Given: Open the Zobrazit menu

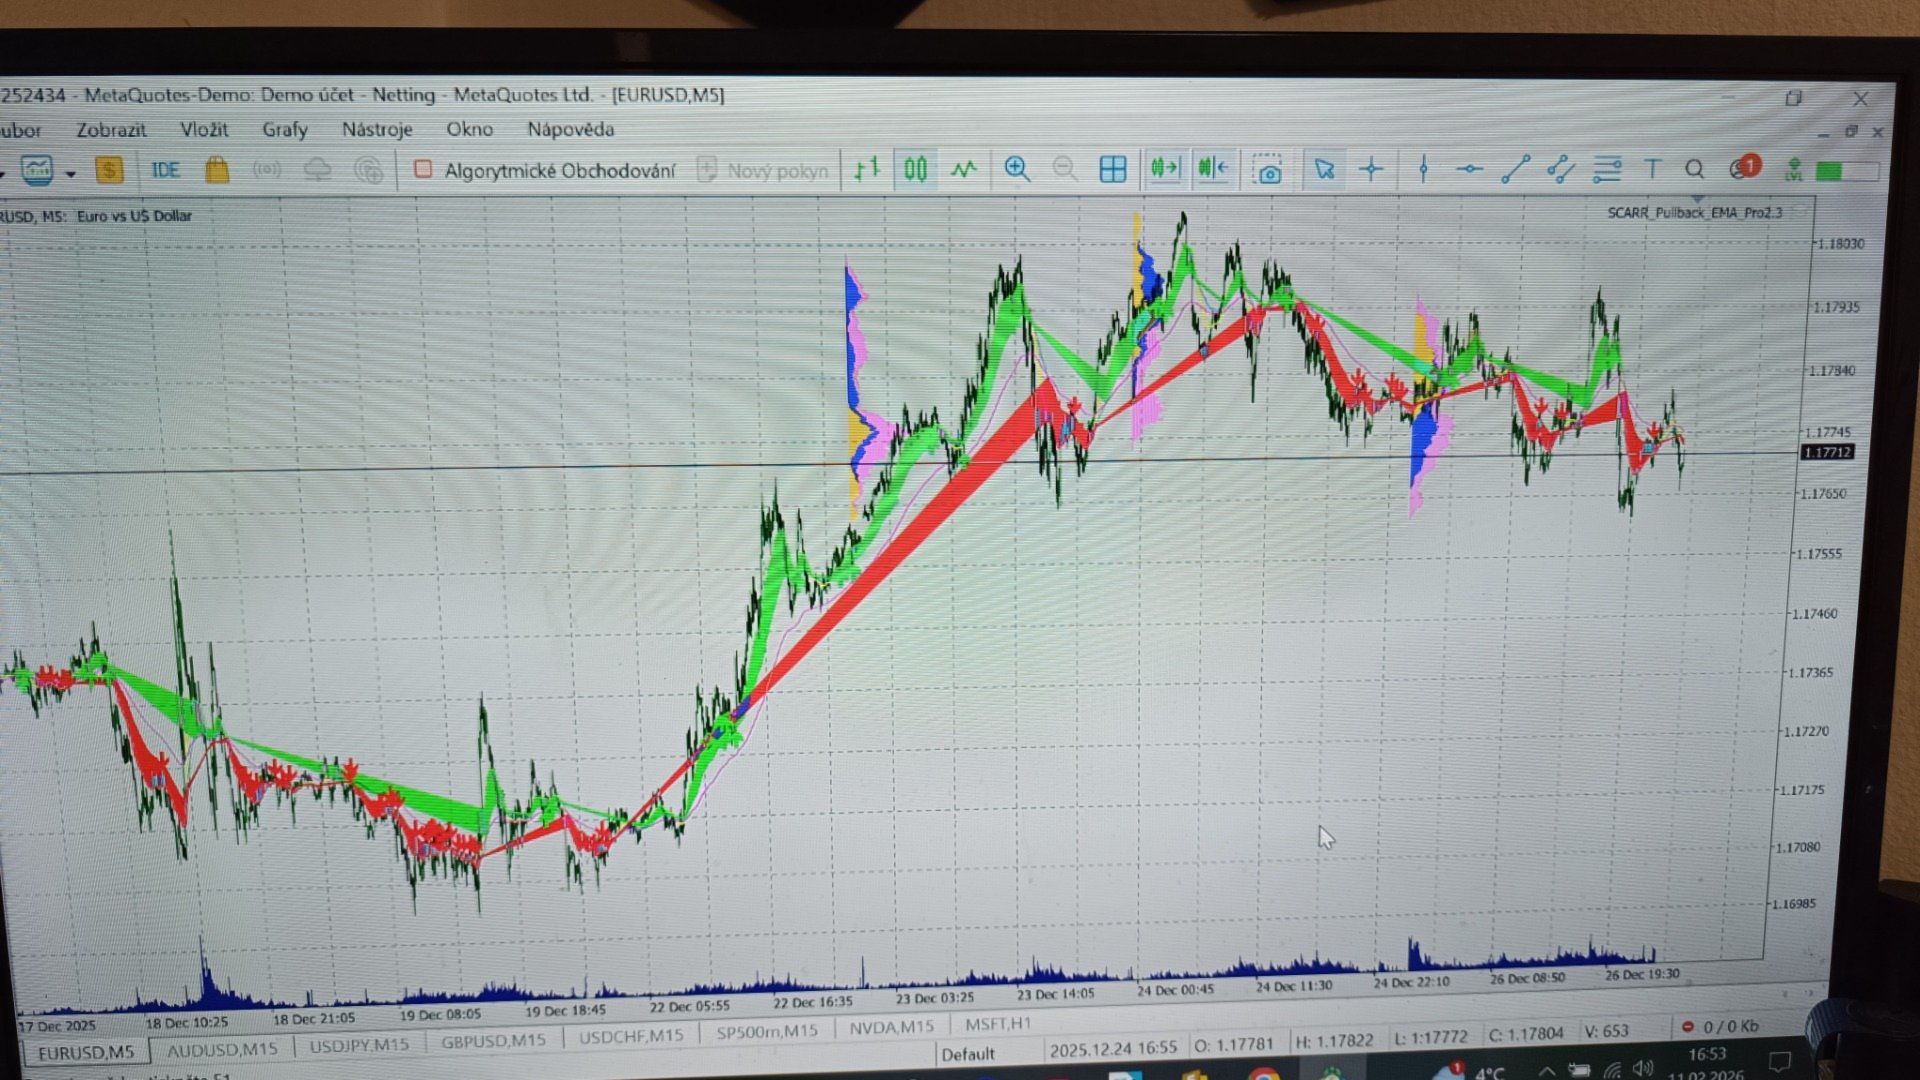Looking at the screenshot, I should click(x=111, y=130).
